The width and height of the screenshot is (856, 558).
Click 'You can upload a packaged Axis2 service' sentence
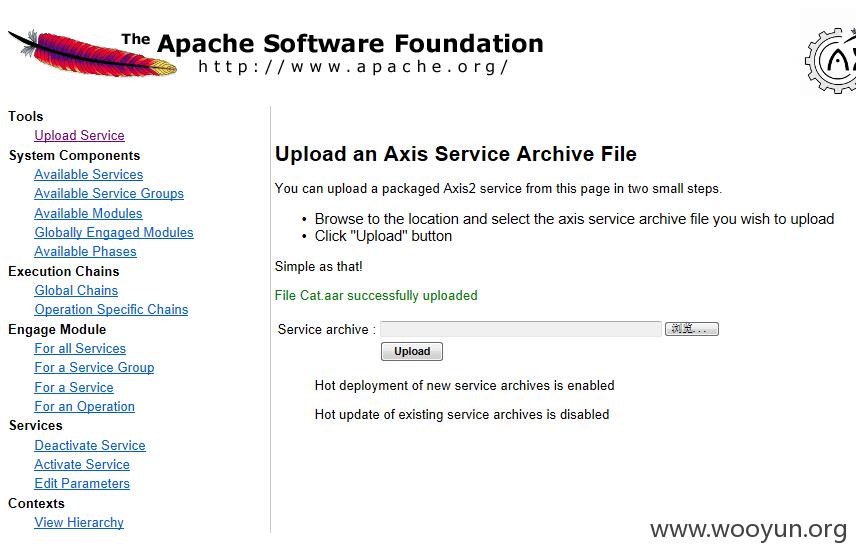pyautogui.click(x=498, y=189)
